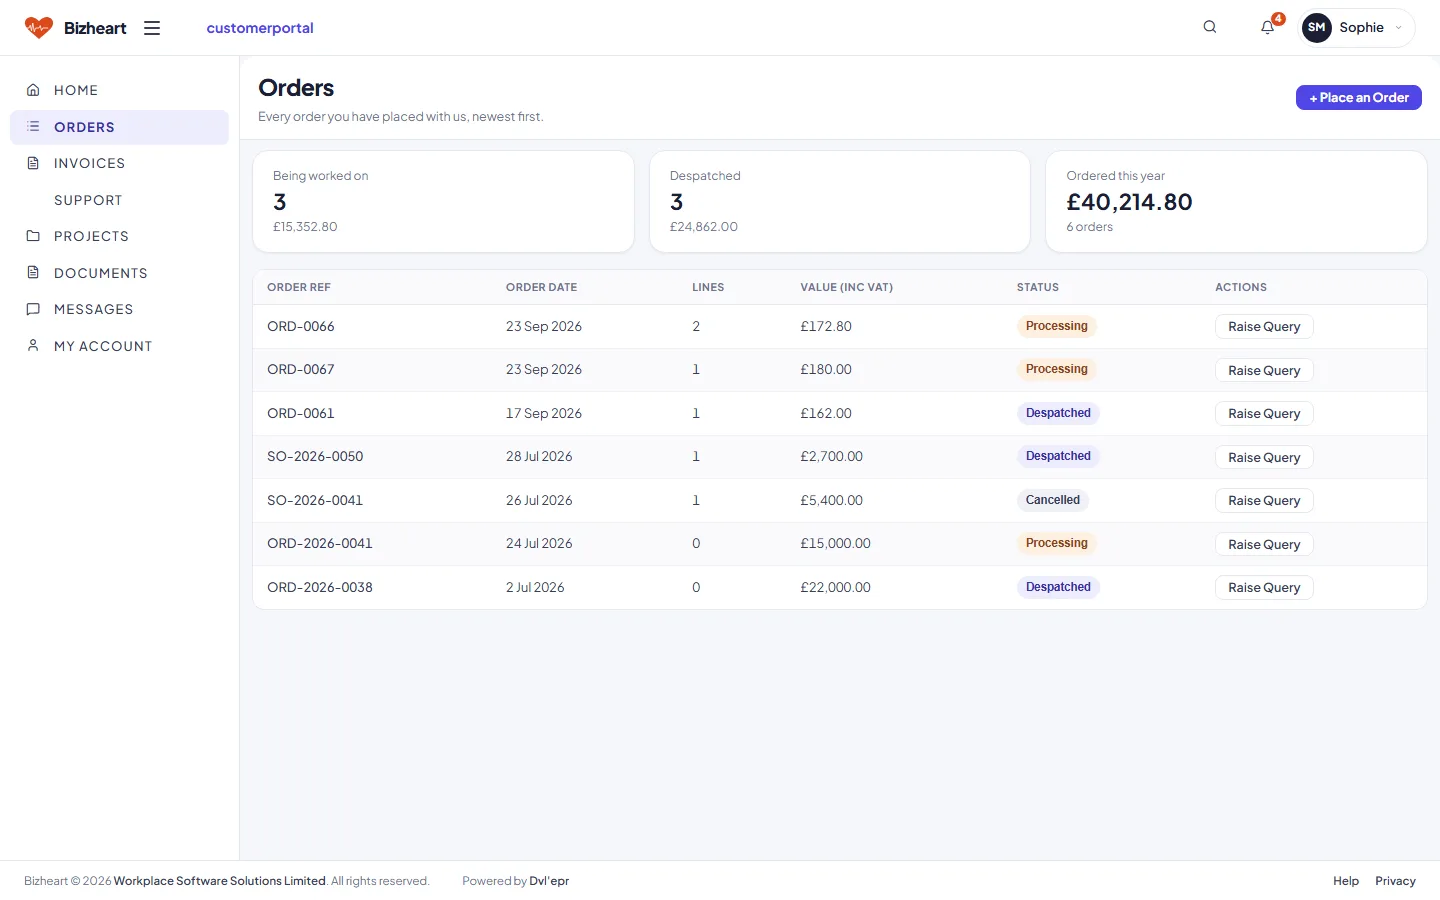
Task: Click the Ordered this year summary card
Action: pyautogui.click(x=1236, y=202)
